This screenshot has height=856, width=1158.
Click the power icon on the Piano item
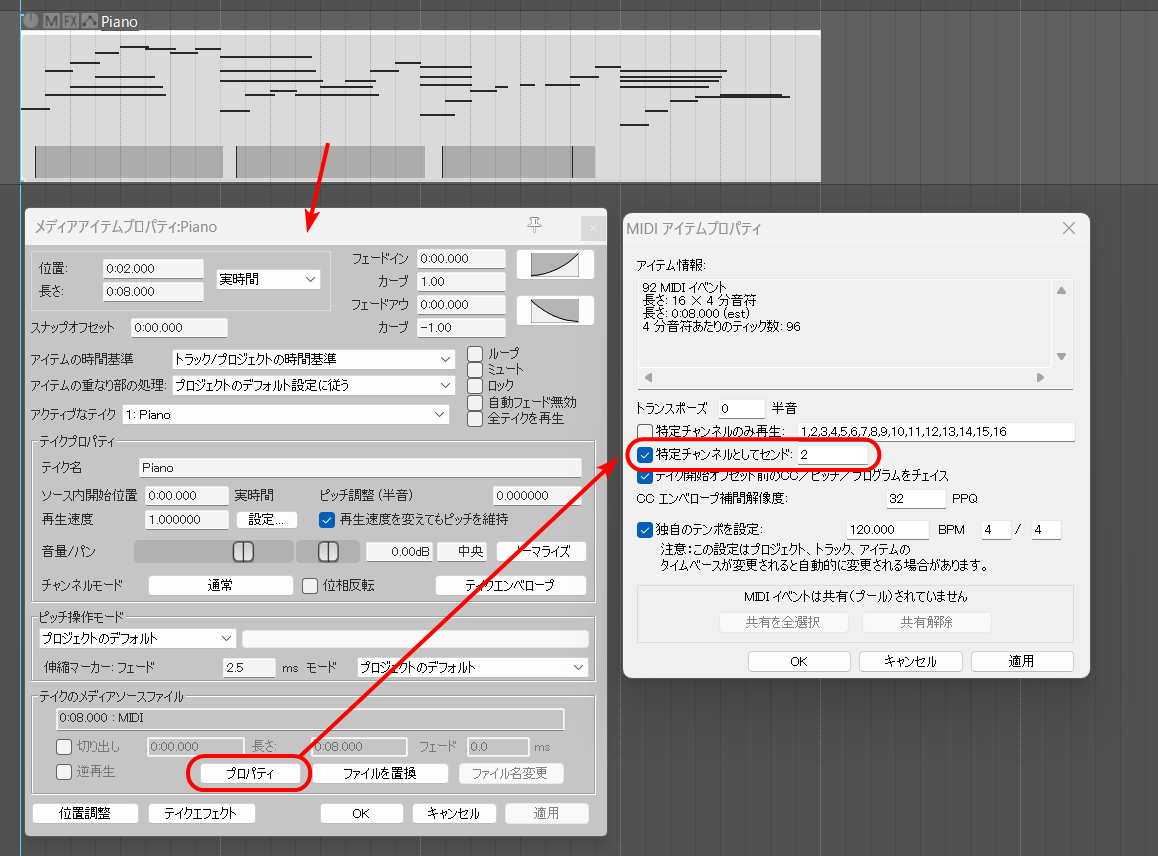[x=30, y=20]
